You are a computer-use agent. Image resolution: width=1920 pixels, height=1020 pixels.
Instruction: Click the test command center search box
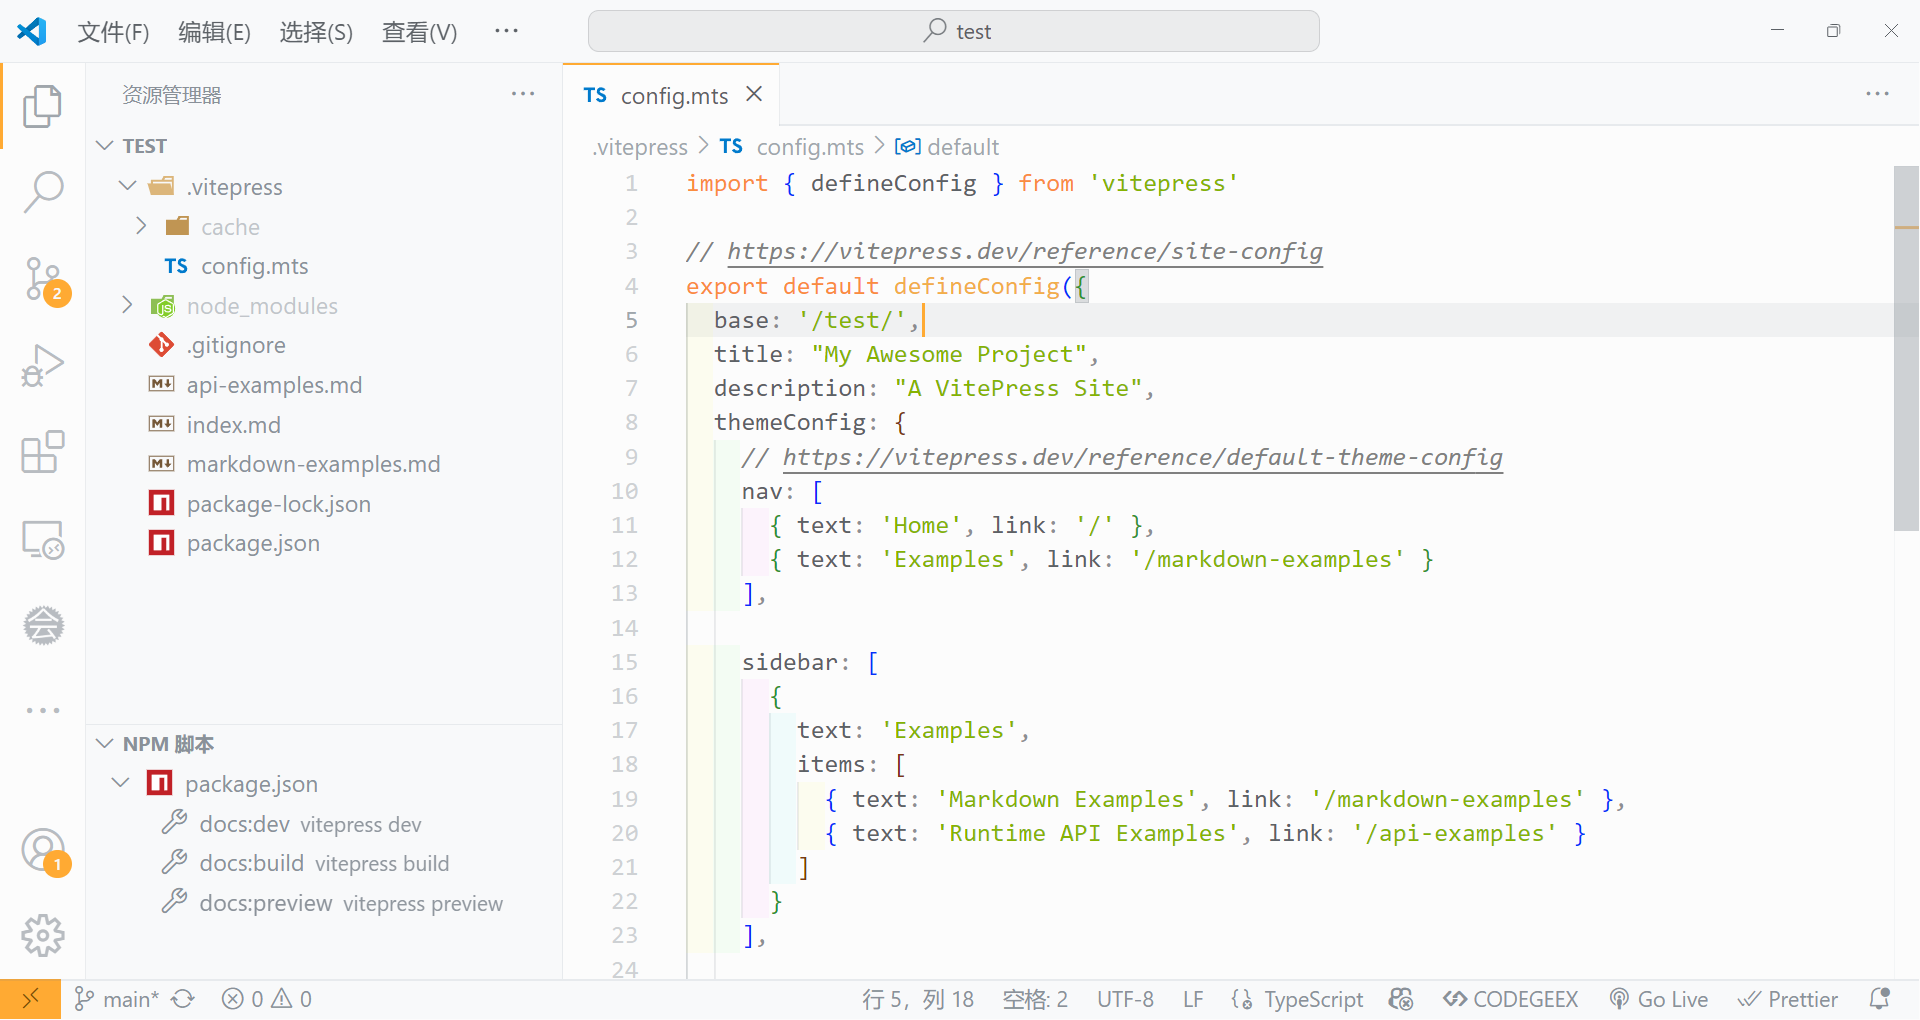[953, 32]
